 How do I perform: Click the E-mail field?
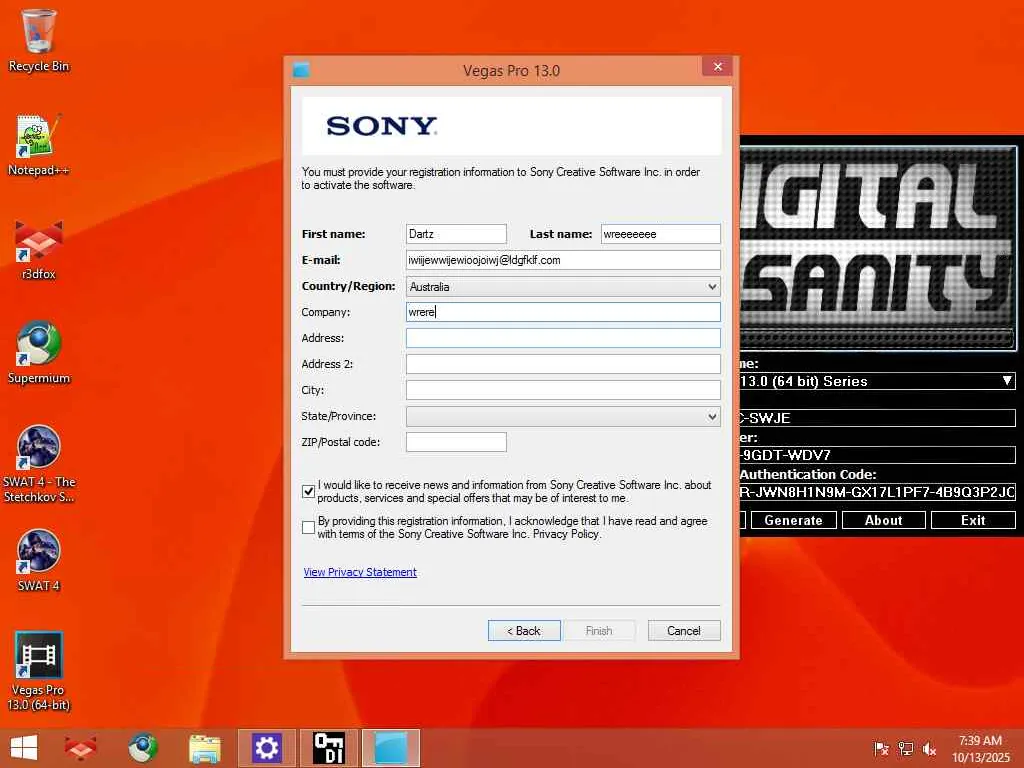point(563,260)
